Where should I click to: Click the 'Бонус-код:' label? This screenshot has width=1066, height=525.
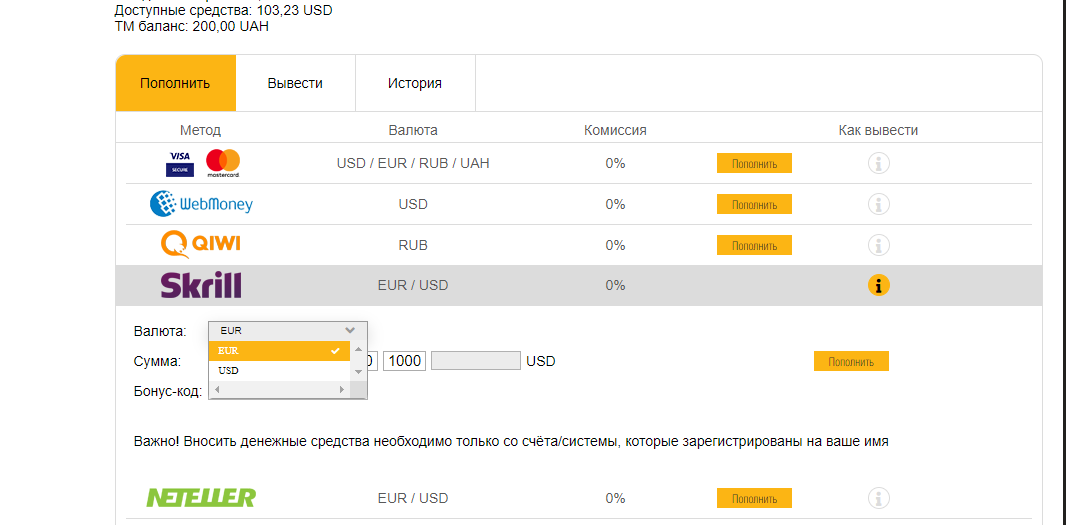point(168,392)
